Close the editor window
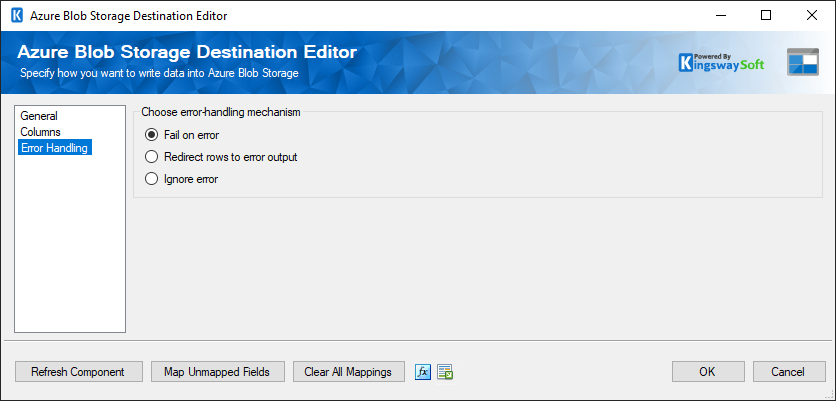The width and height of the screenshot is (836, 401). (x=812, y=15)
